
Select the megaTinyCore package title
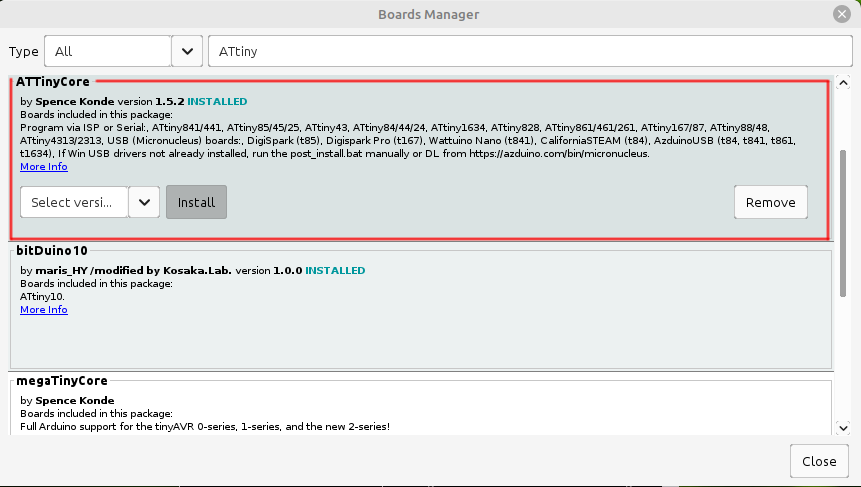coord(62,380)
